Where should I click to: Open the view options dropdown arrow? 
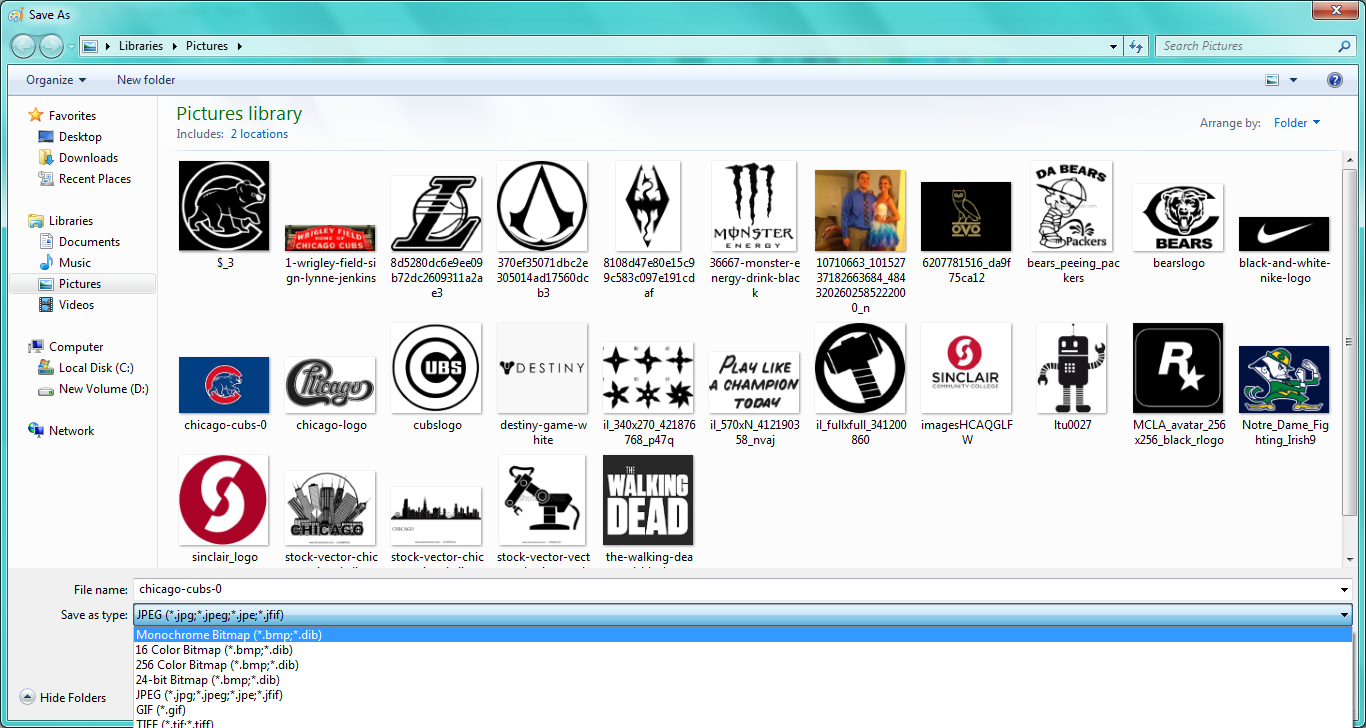pos(1293,80)
